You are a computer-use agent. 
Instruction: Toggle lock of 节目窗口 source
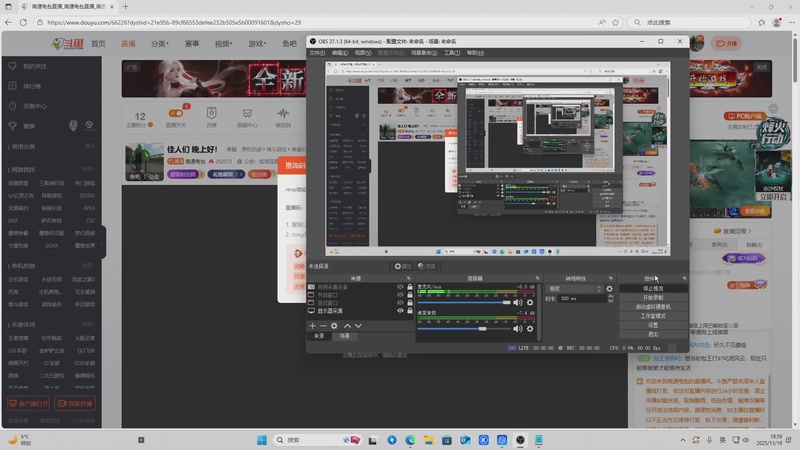410,295
